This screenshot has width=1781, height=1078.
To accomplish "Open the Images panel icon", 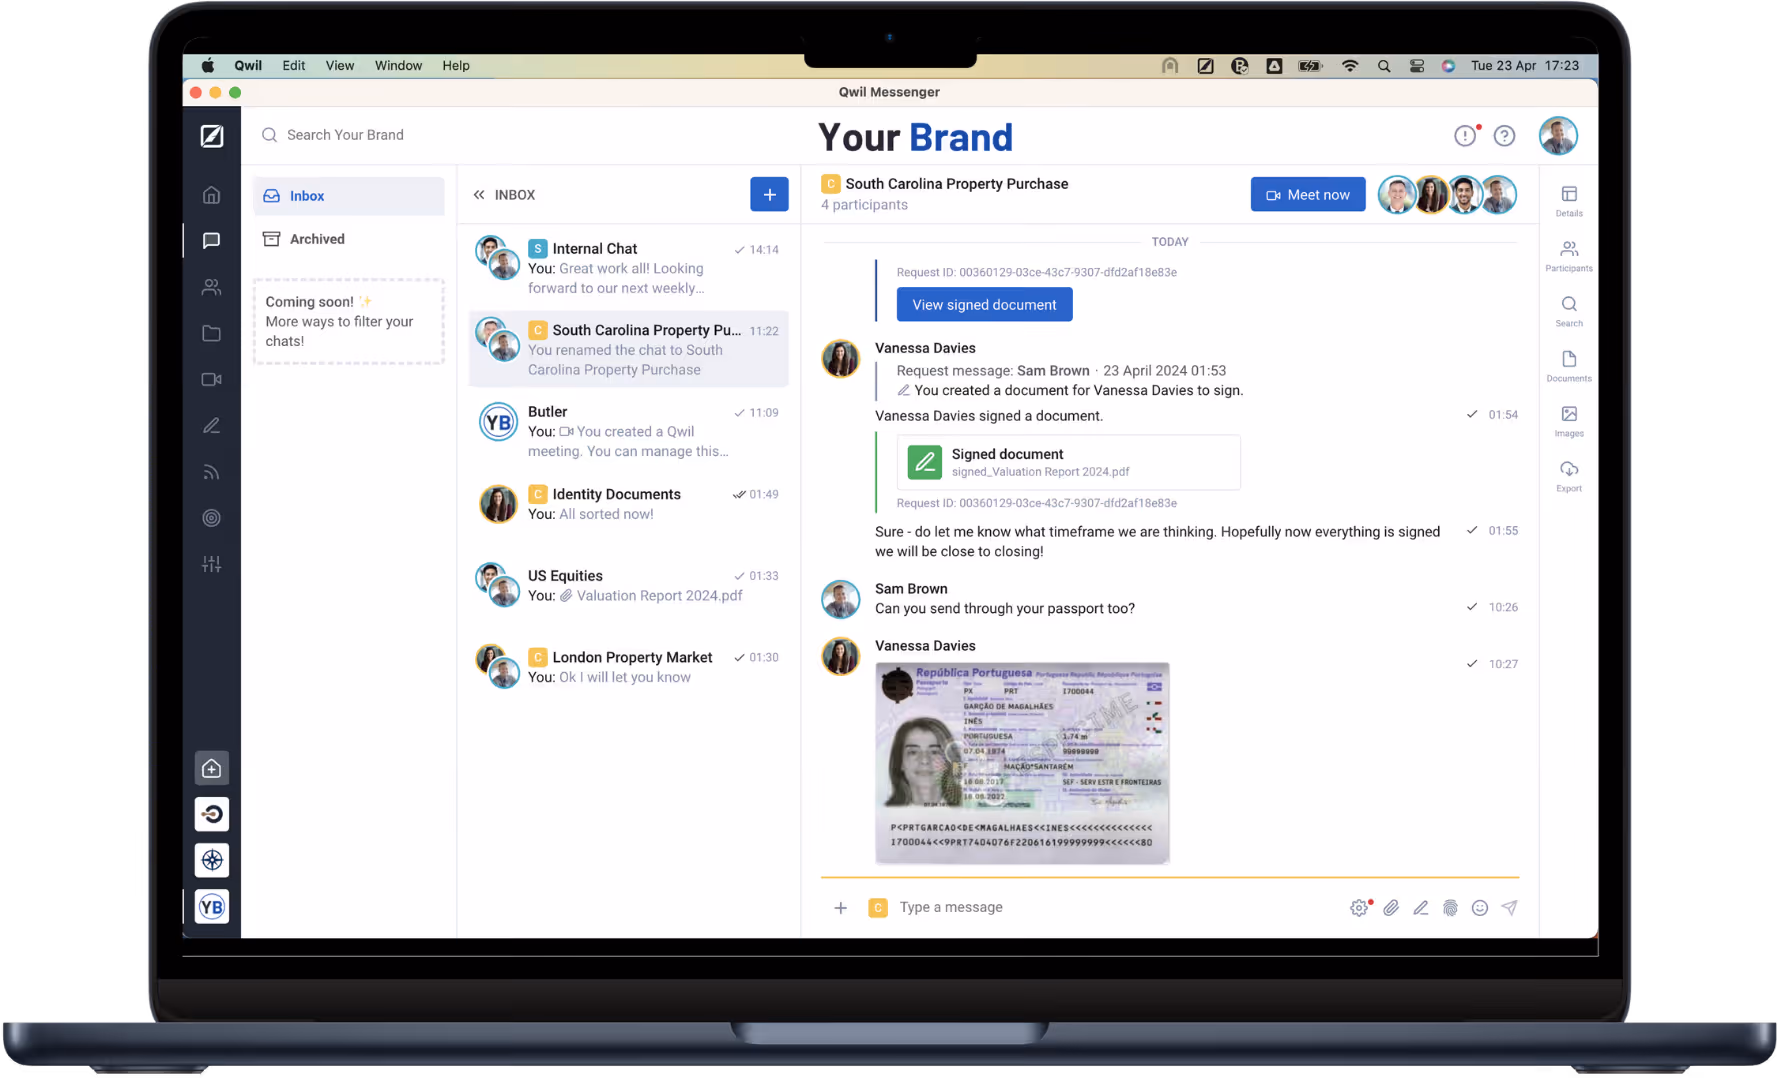I will [x=1569, y=420].
